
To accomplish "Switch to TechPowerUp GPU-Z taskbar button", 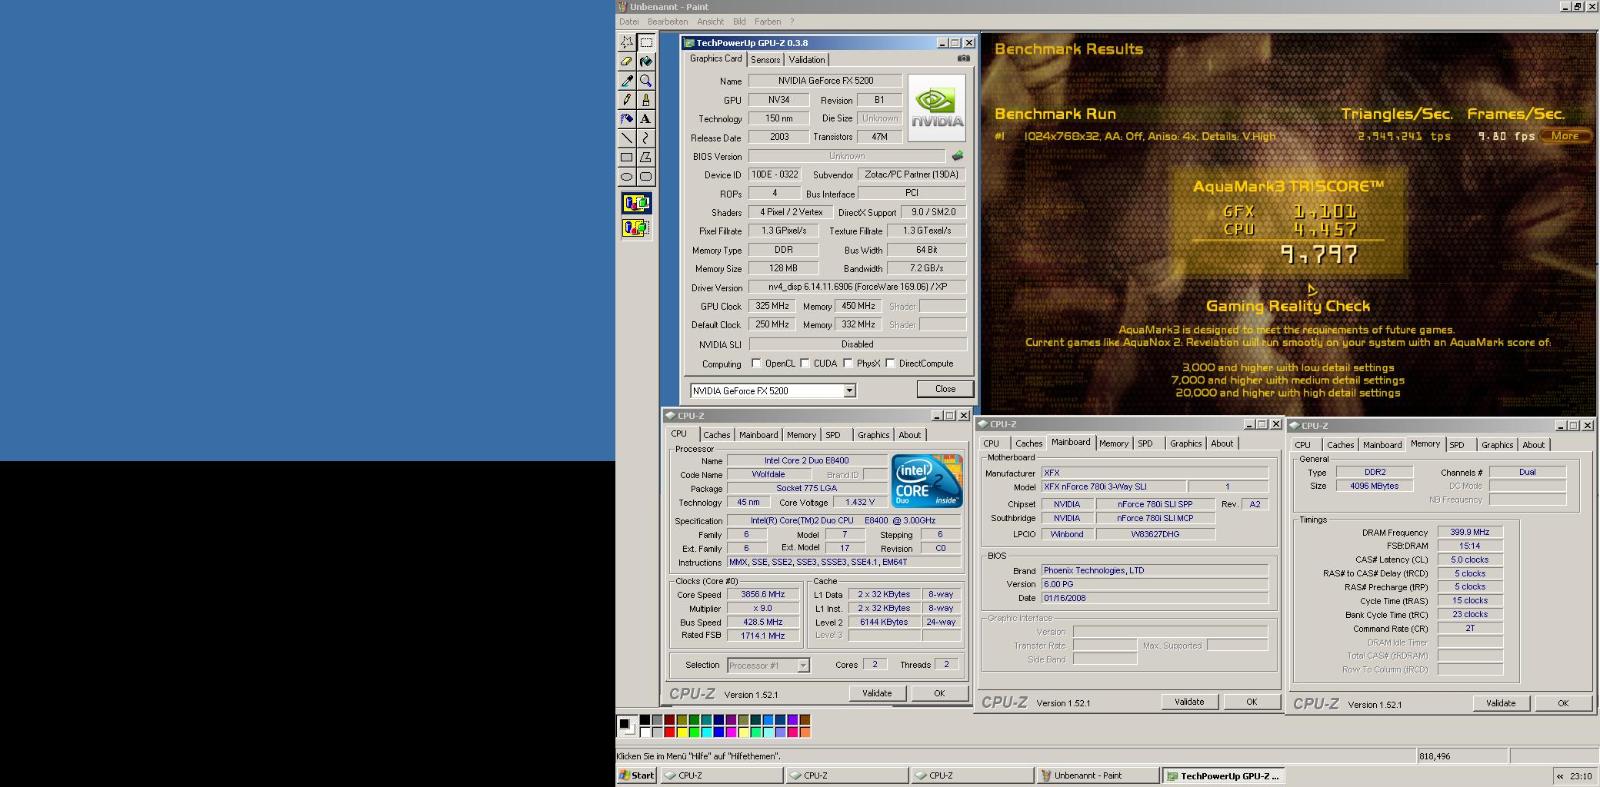I will [x=1222, y=775].
